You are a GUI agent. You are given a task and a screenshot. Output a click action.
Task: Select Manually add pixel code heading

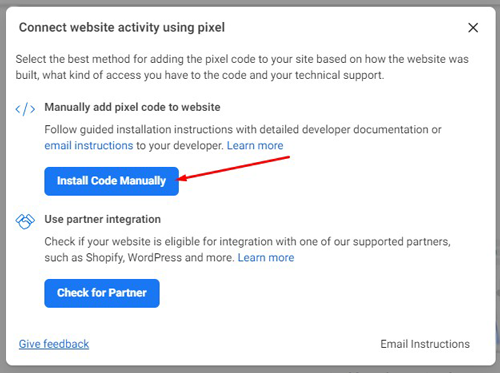click(x=132, y=107)
